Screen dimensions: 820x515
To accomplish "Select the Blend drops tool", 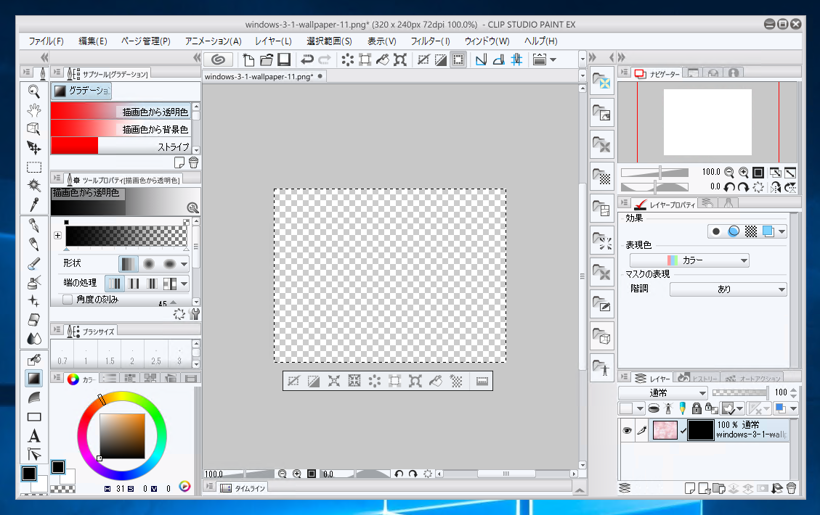I will coord(34,338).
